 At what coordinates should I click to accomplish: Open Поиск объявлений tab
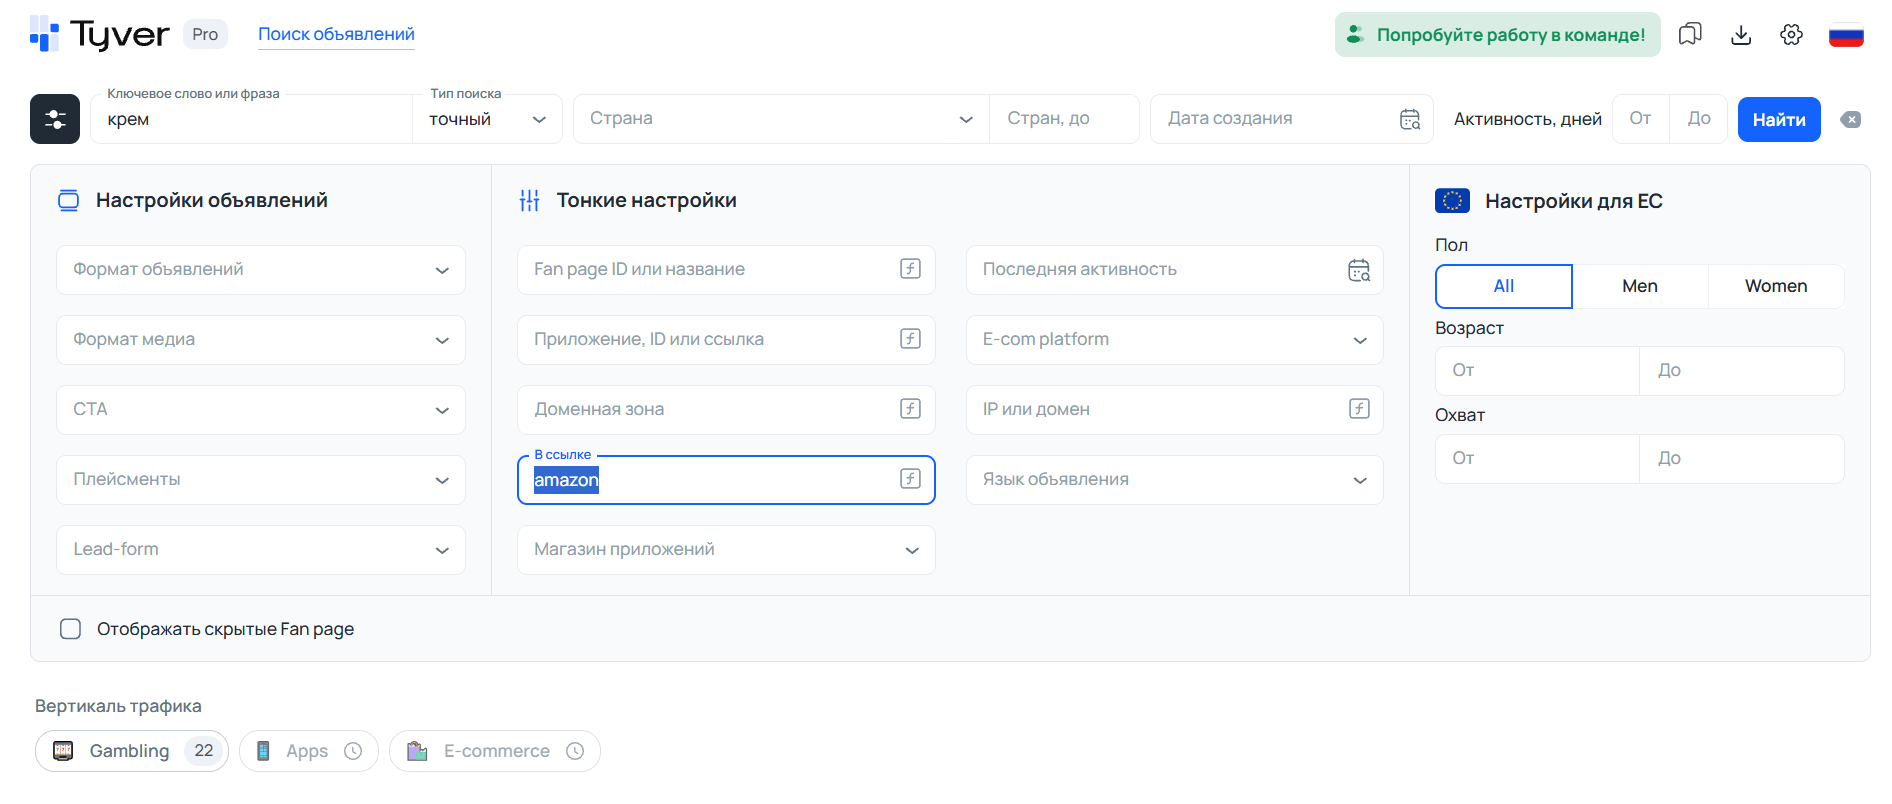tap(336, 34)
